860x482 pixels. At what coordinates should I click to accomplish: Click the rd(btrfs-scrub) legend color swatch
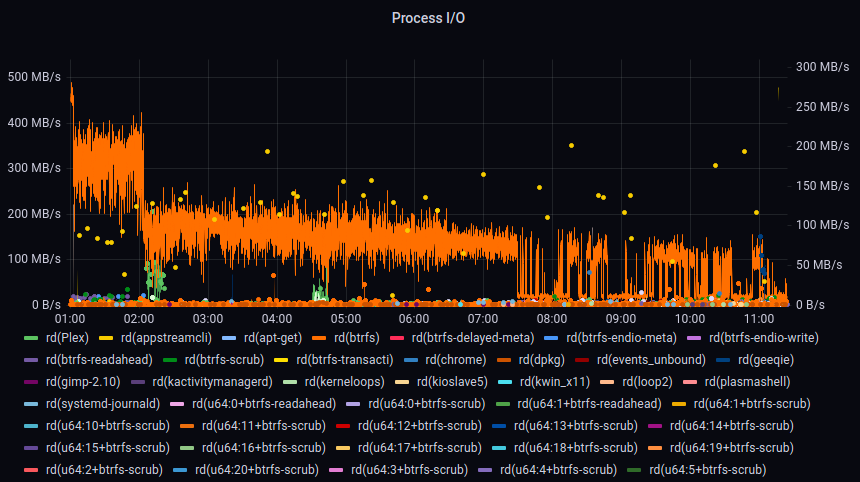[x=169, y=359]
